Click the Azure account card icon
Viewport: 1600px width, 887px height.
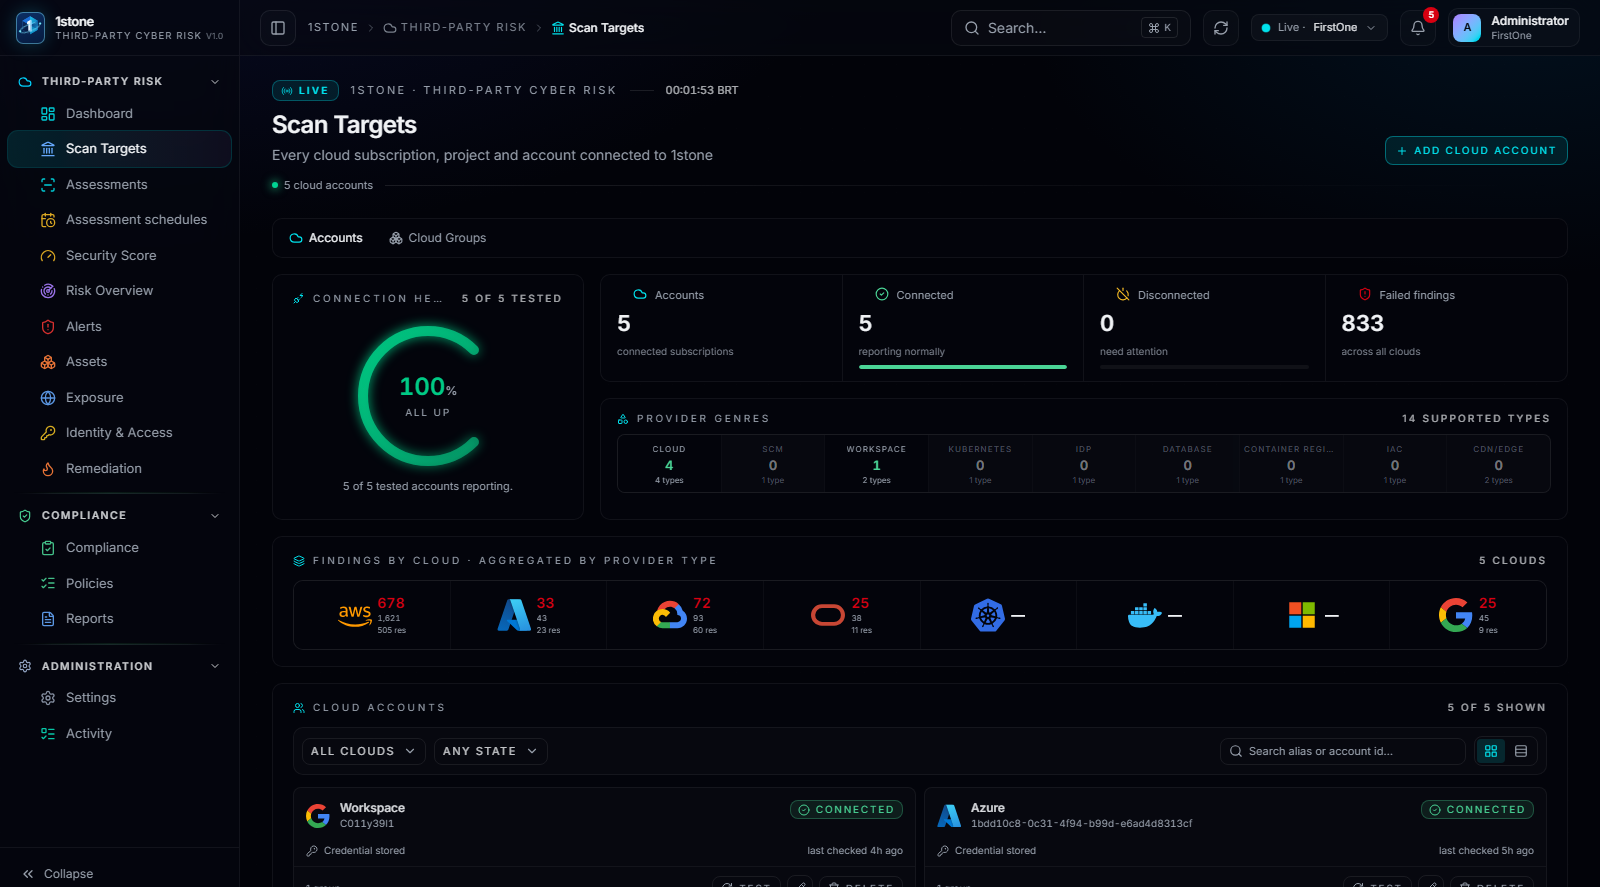click(x=949, y=816)
